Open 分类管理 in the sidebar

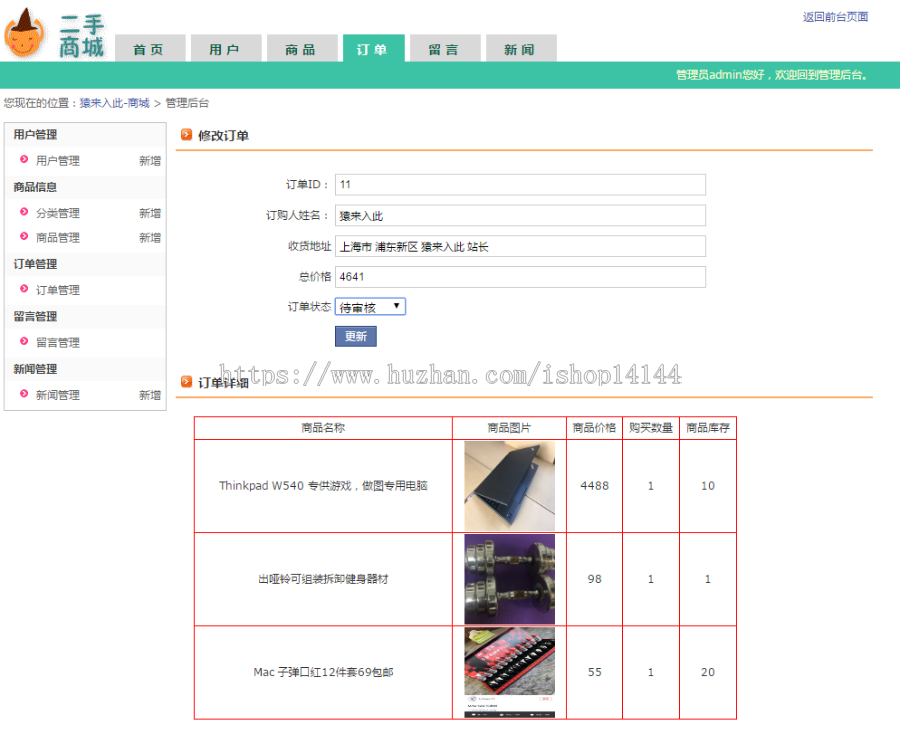click(57, 213)
